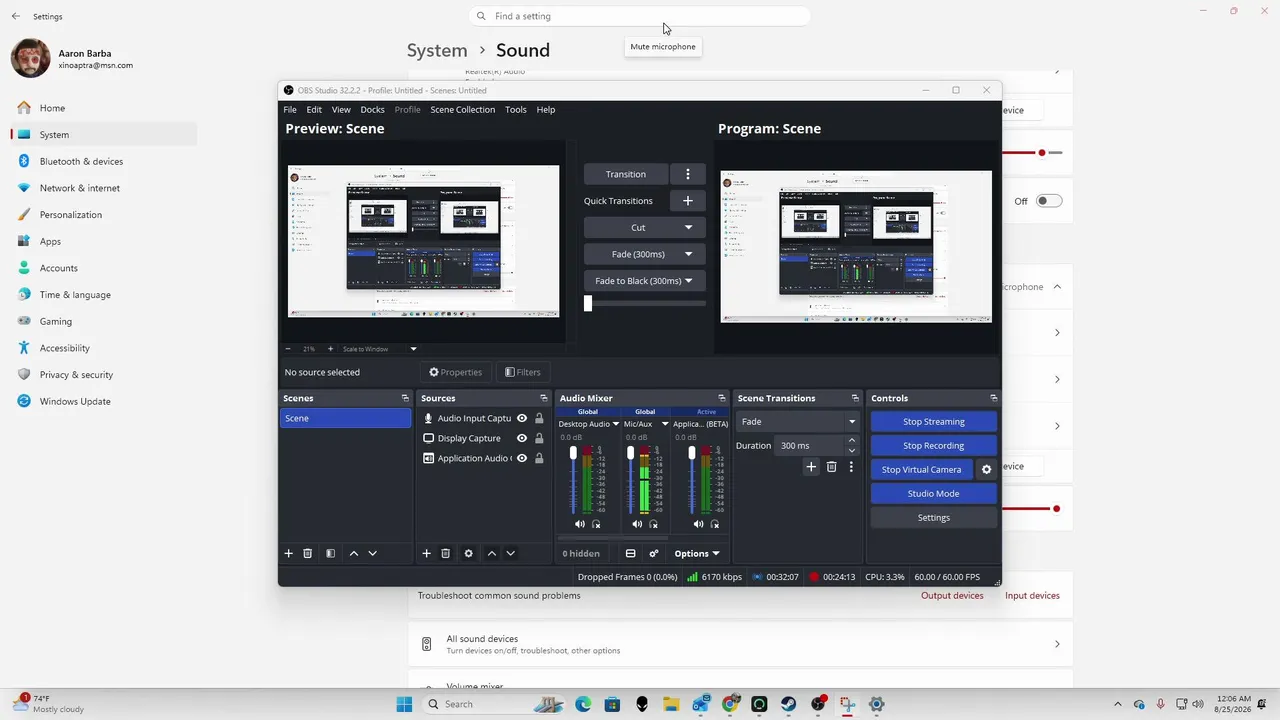Image resolution: width=1280 pixels, height=720 pixels.
Task: Move the scene down in Scenes dock
Action: 373,553
